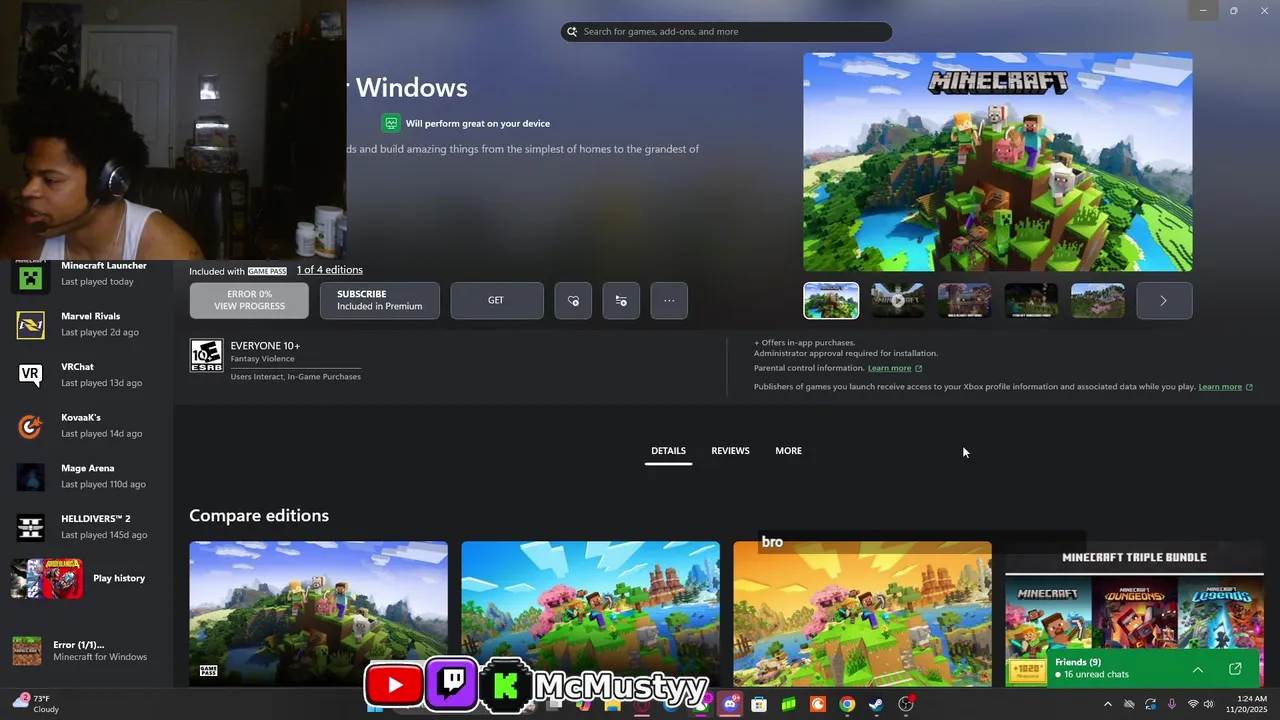This screenshot has height=720, width=1280.
Task: Switch to the REVIEWS tab
Action: pyautogui.click(x=730, y=451)
